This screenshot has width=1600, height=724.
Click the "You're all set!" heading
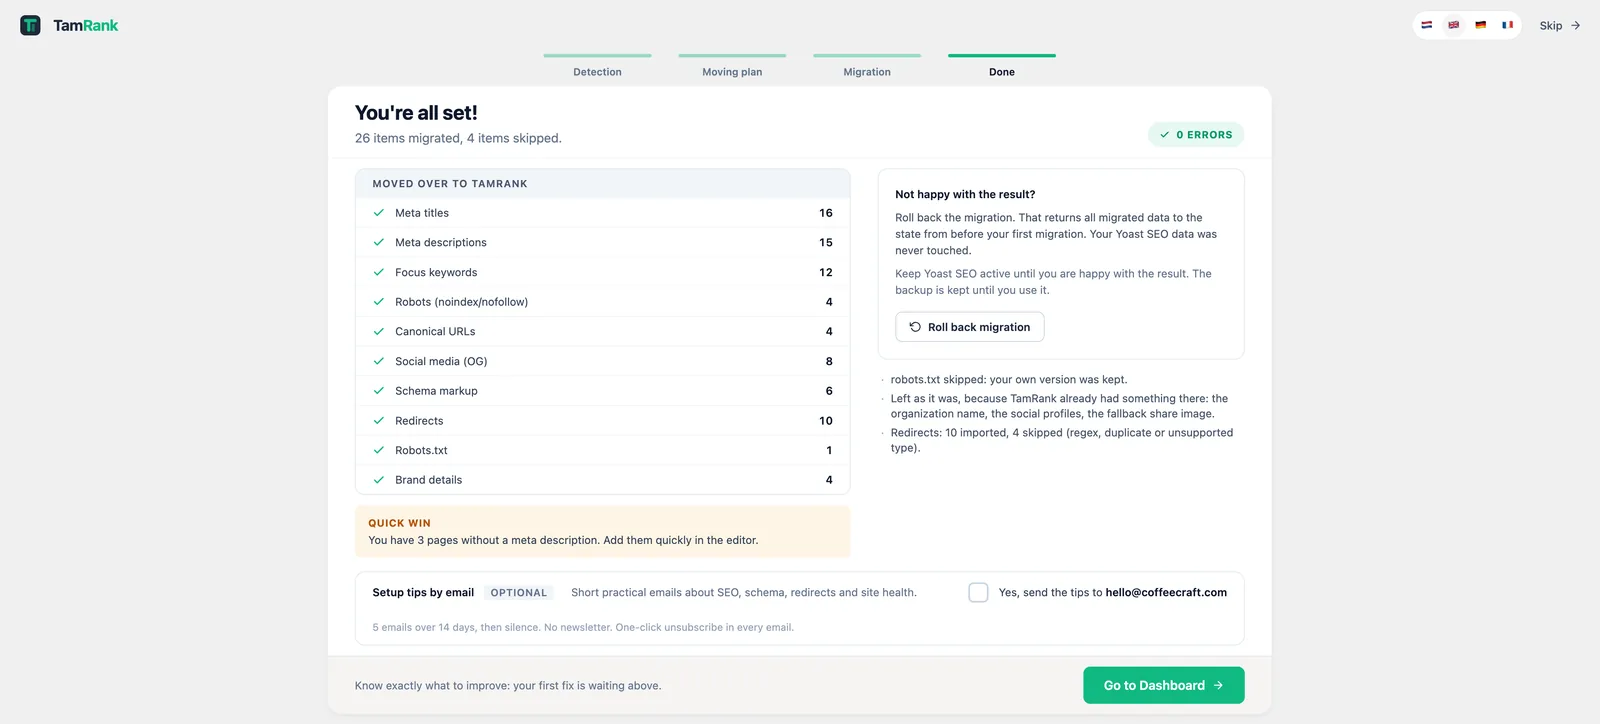[x=416, y=113]
